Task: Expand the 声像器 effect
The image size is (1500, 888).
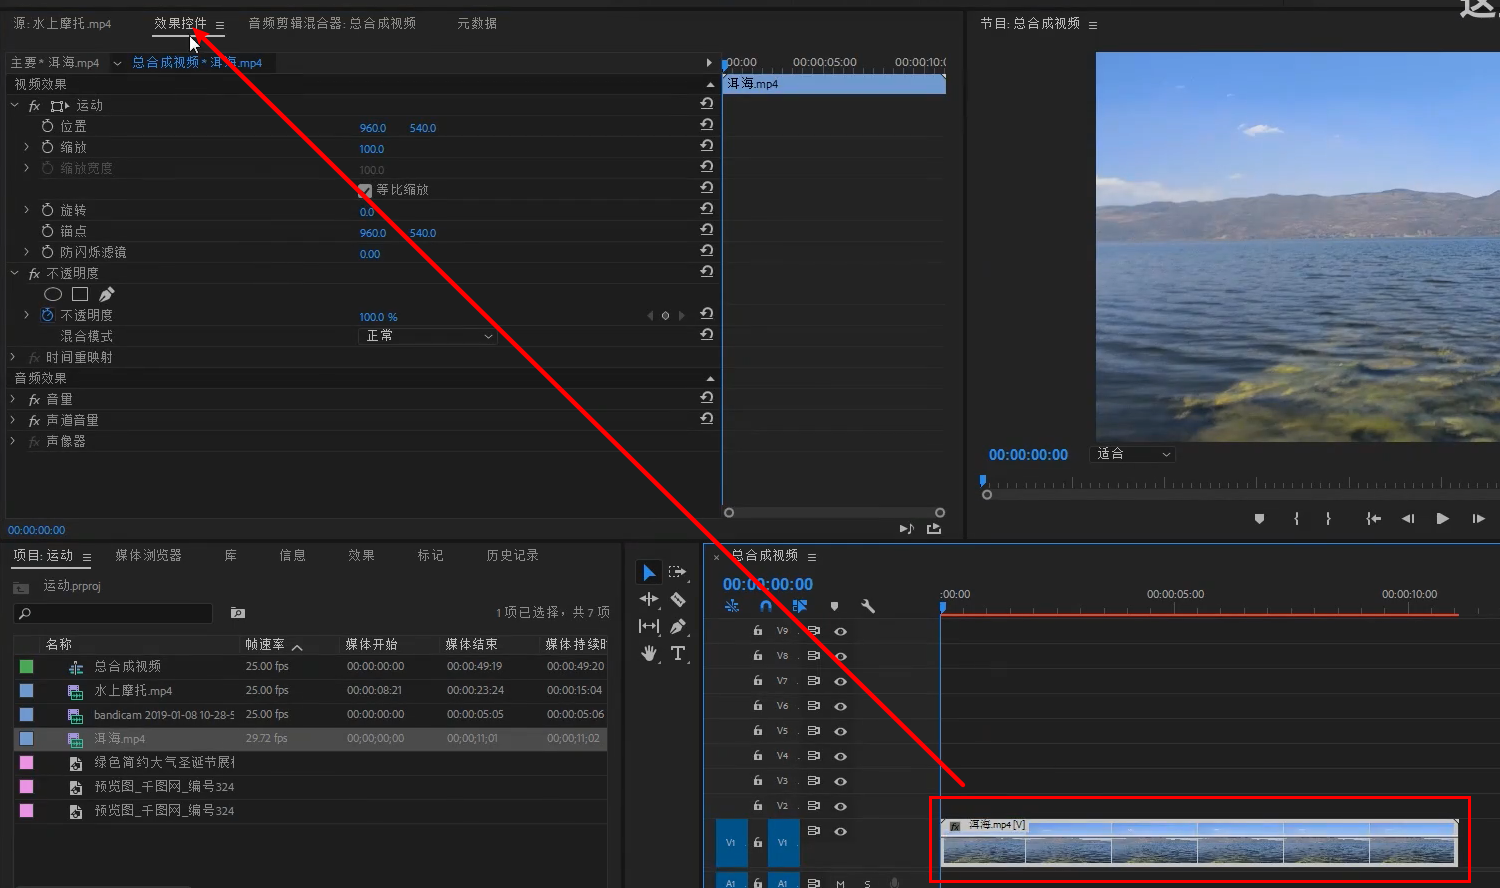Action: click(14, 441)
